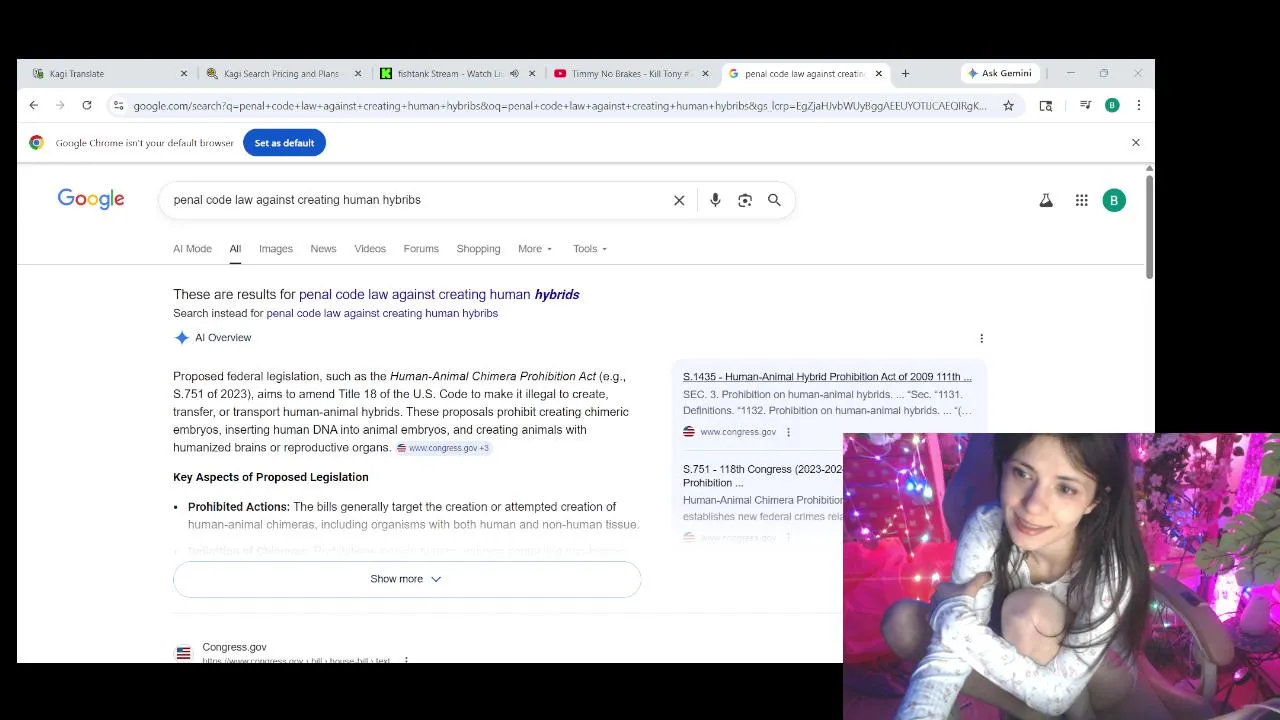Open the Chrome profile B avatar
Image resolution: width=1280 pixels, height=720 pixels.
[x=1112, y=105]
